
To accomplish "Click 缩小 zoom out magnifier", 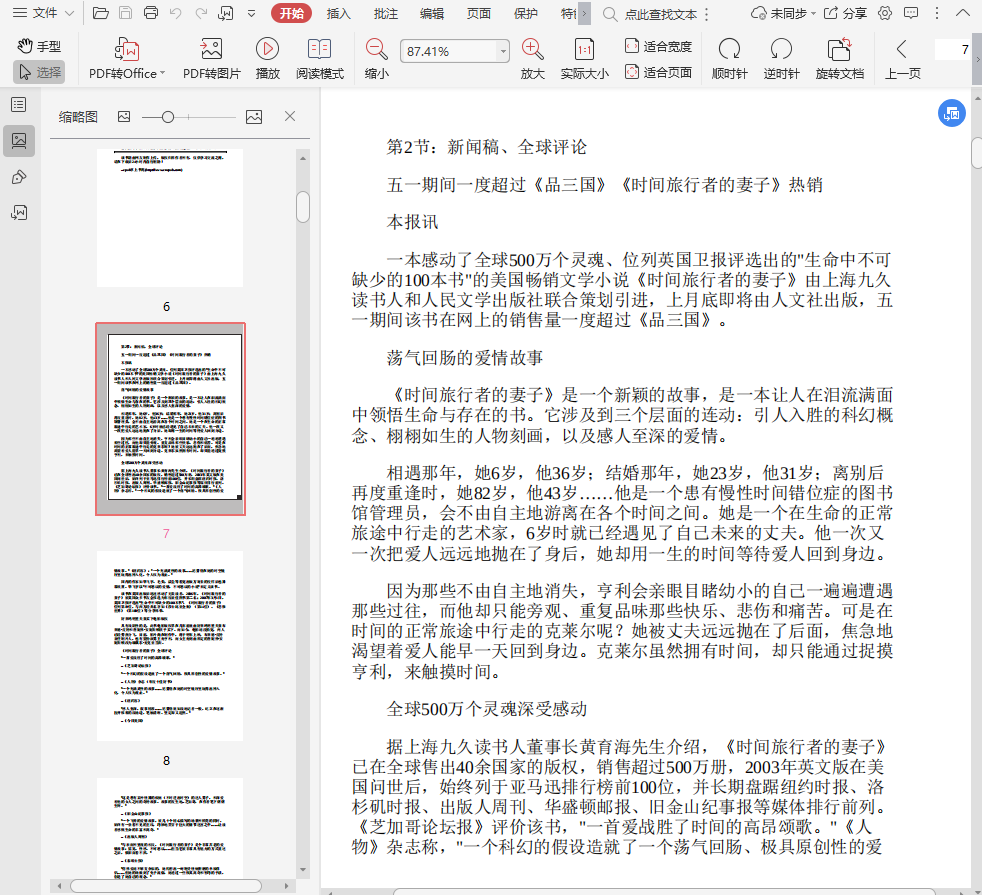I will [376, 59].
